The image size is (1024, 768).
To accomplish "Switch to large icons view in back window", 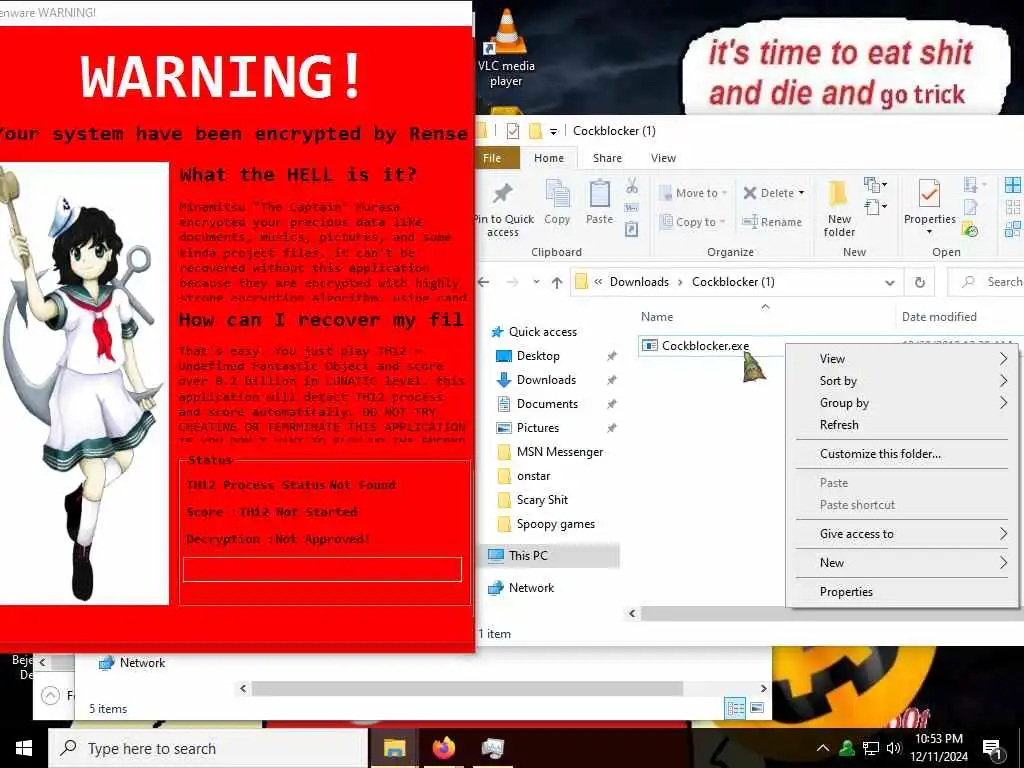I will click(x=757, y=708).
